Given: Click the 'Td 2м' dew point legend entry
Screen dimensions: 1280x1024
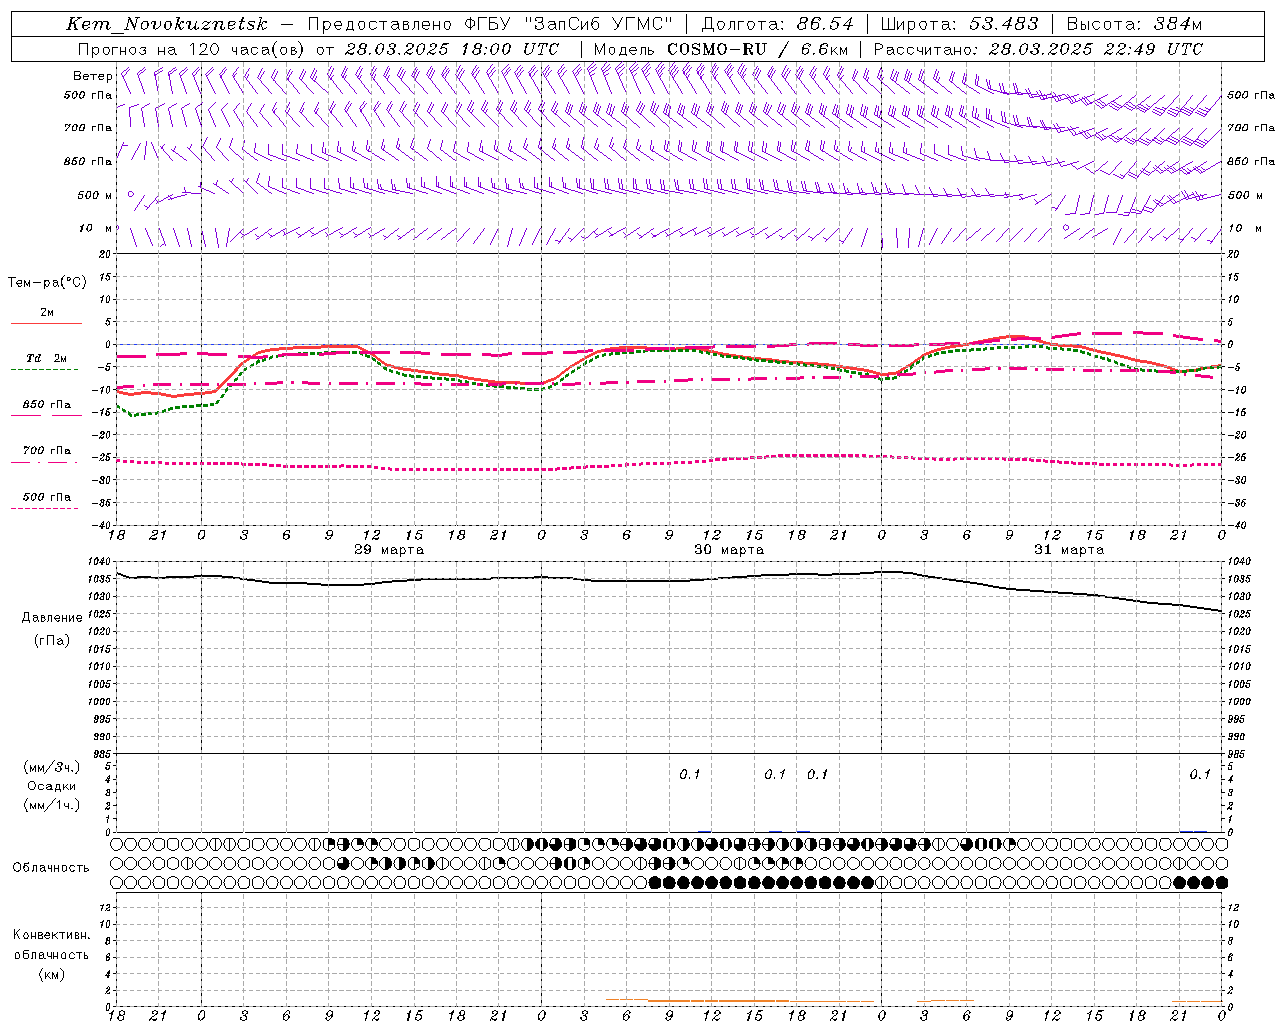Looking at the screenshot, I should [46, 358].
